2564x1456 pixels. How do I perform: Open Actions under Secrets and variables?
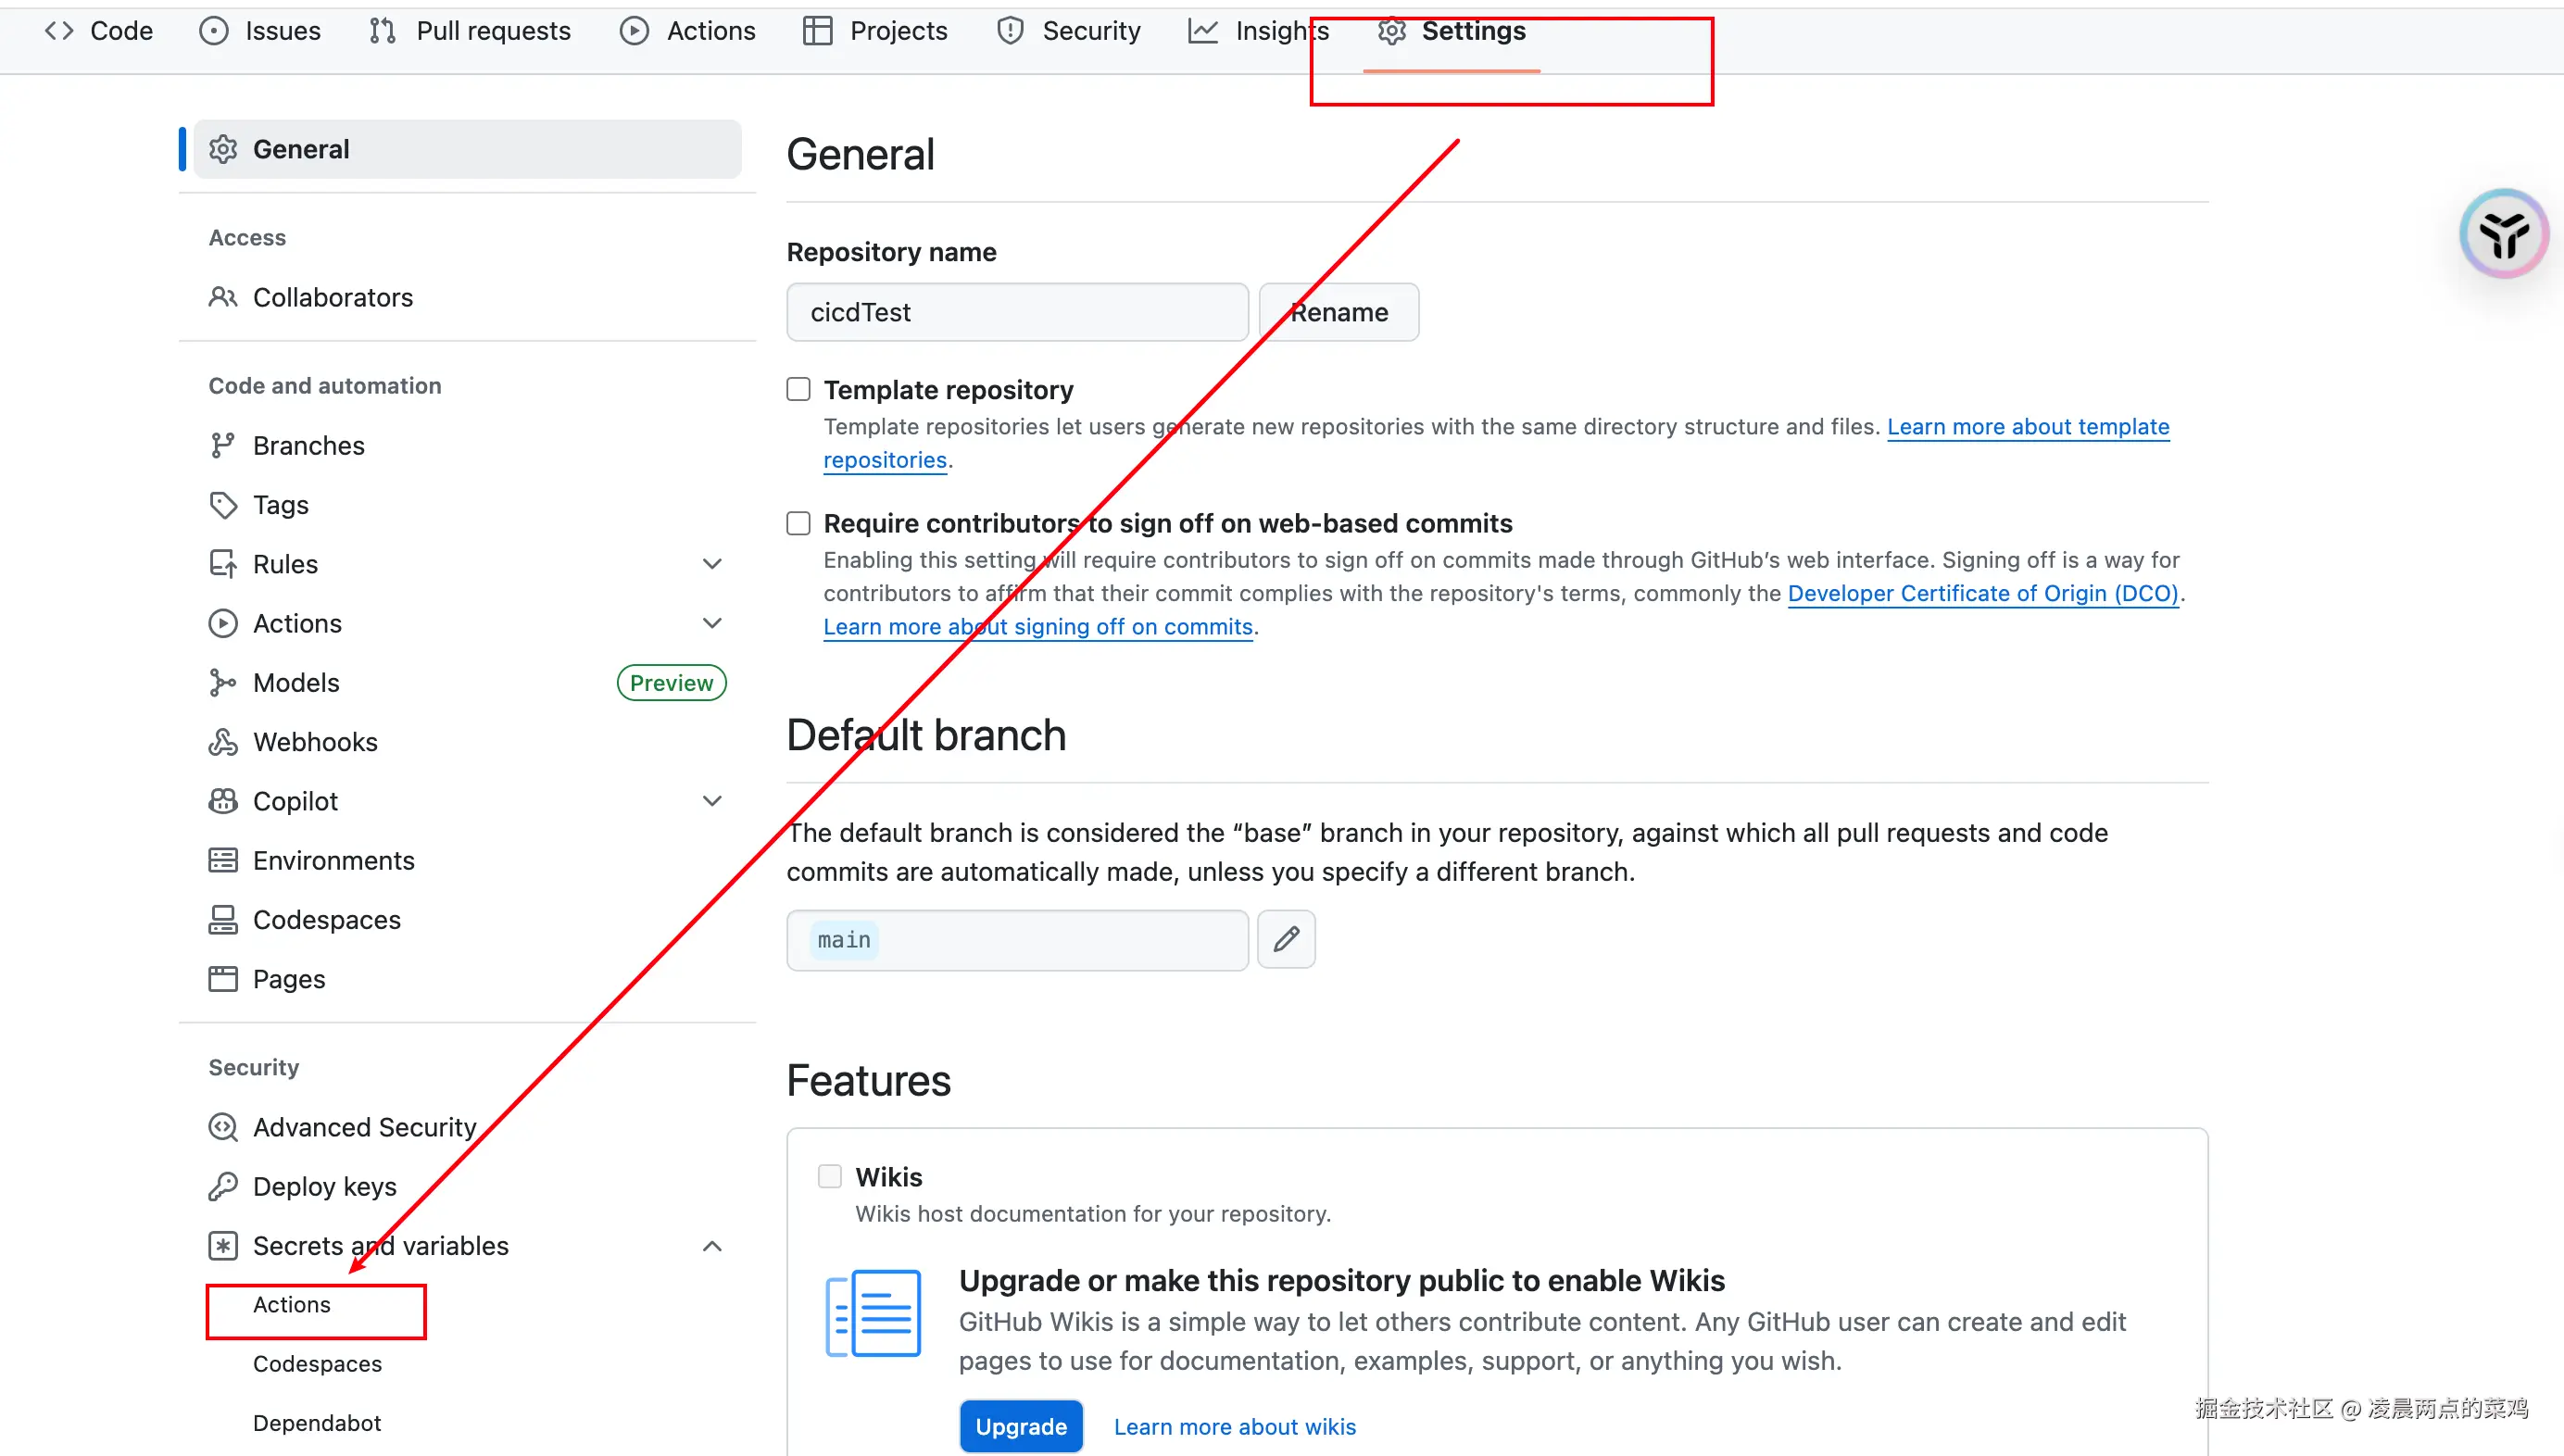pyautogui.click(x=291, y=1304)
